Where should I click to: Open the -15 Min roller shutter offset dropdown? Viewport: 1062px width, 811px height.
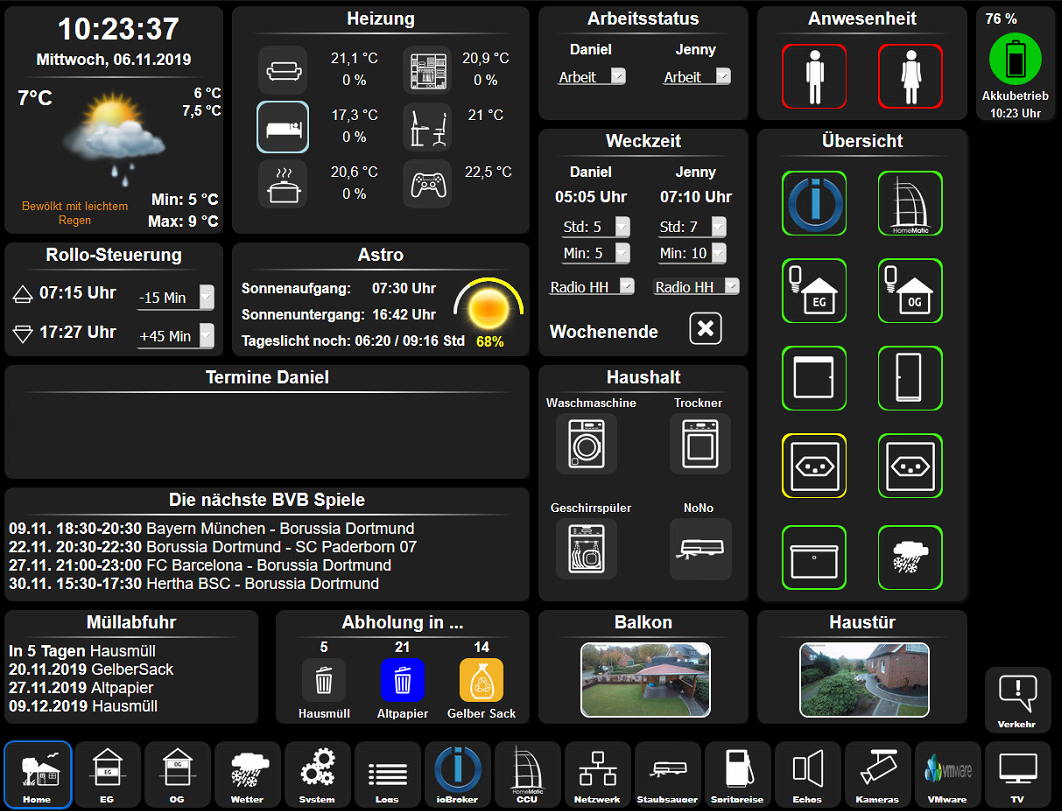[x=175, y=297]
